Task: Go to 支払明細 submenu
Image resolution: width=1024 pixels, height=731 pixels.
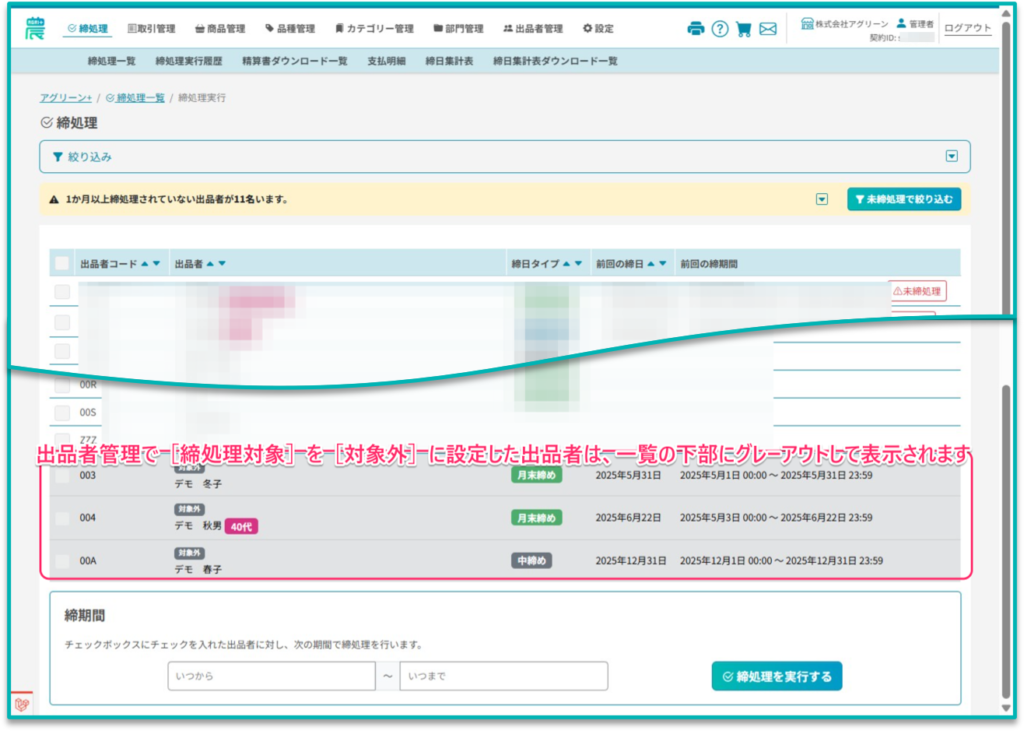Action: click(386, 61)
